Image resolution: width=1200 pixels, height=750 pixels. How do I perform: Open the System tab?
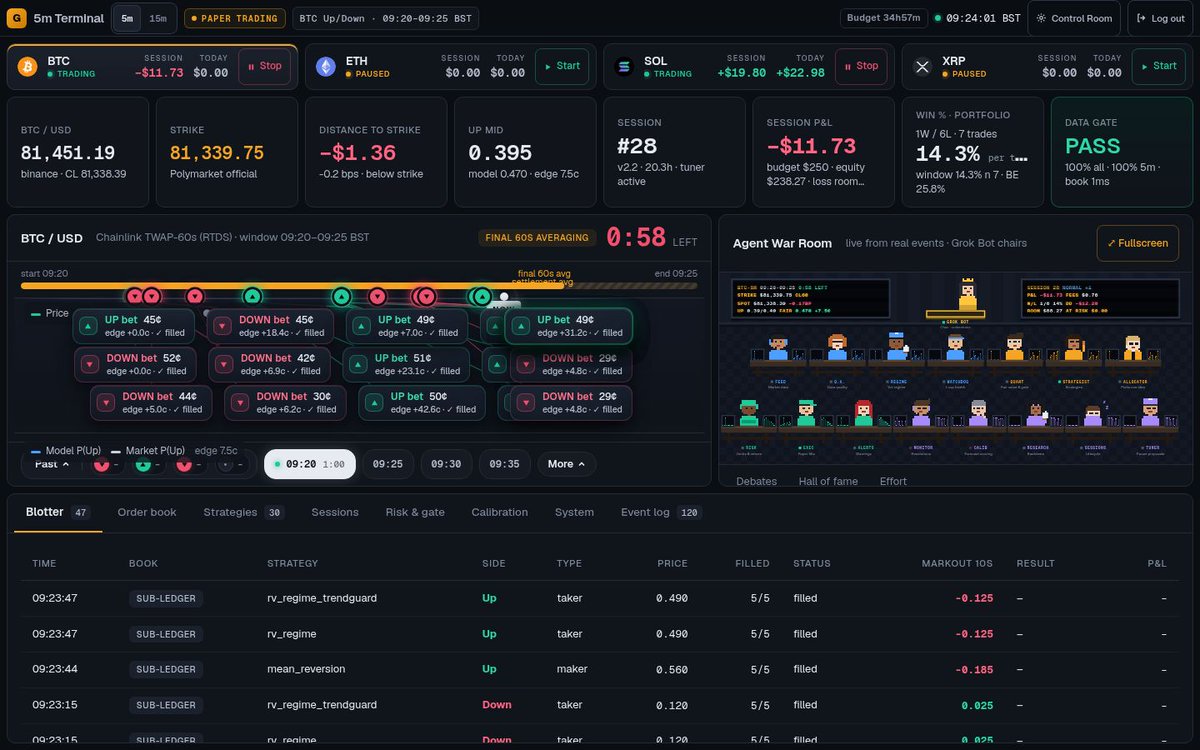(574, 512)
